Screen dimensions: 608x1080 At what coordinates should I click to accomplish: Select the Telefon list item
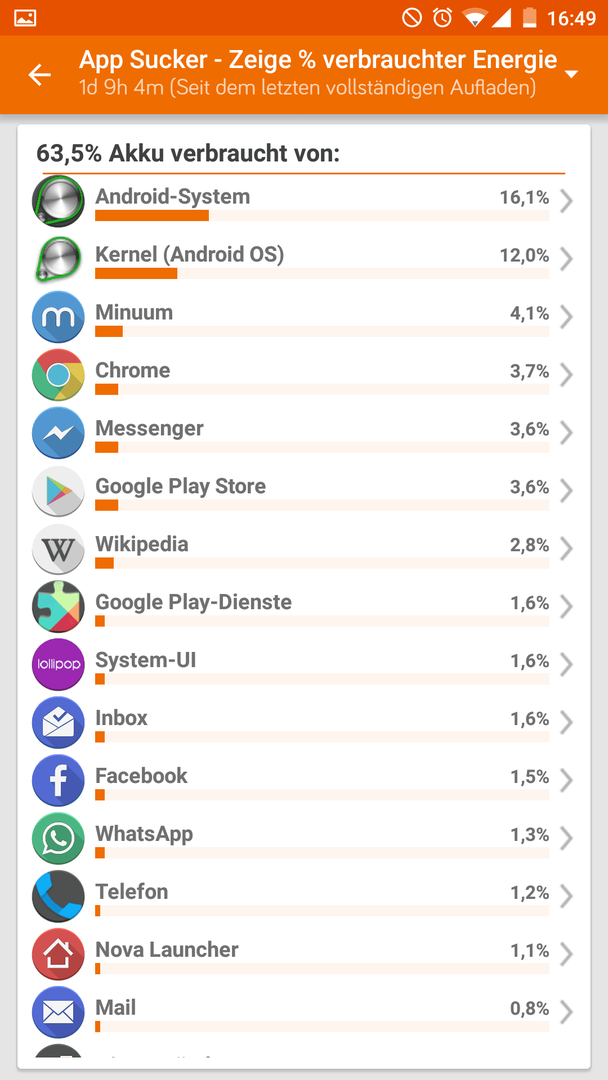tap(304, 895)
